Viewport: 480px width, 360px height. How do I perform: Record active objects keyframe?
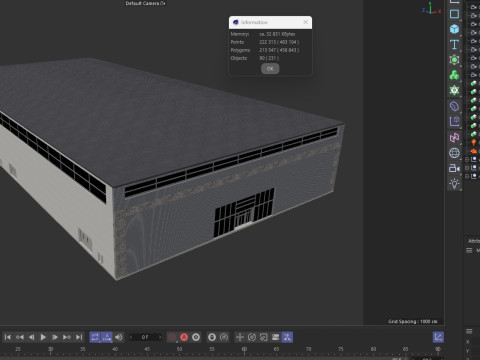click(172, 337)
